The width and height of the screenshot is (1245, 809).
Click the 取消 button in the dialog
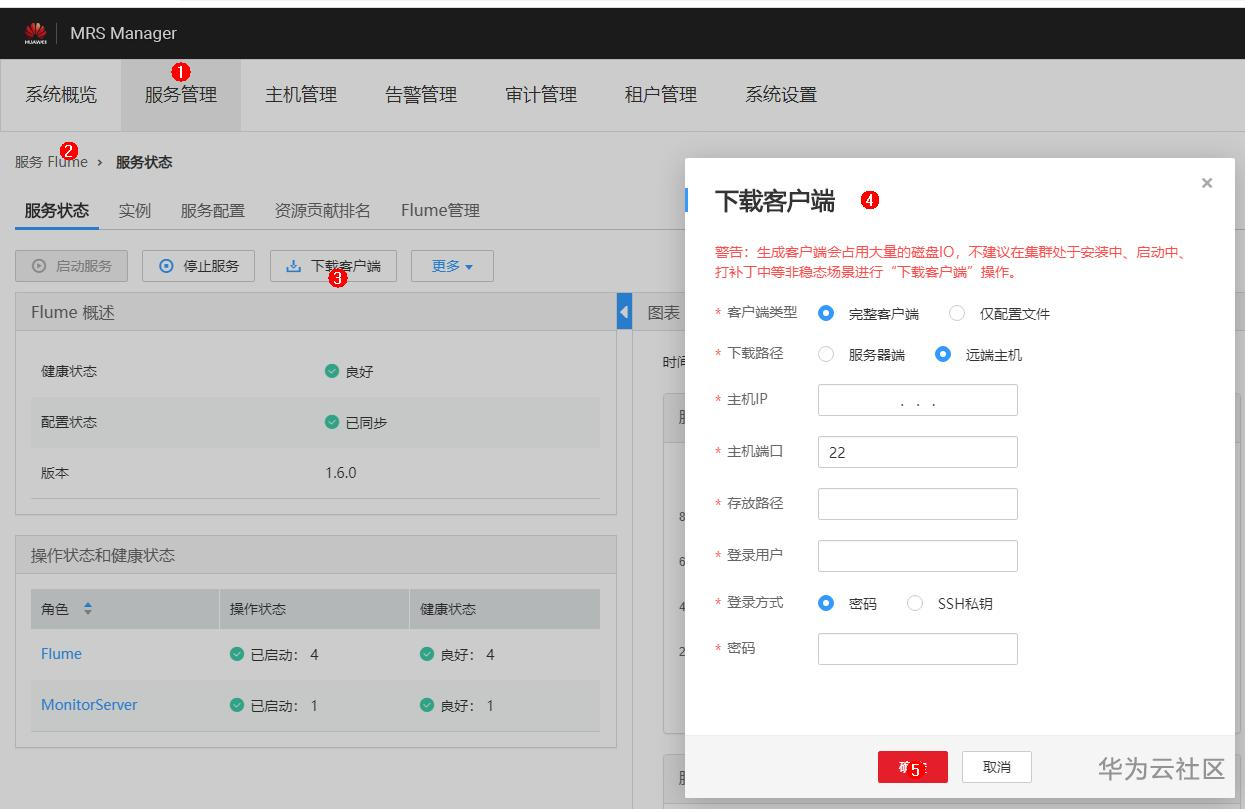click(997, 767)
